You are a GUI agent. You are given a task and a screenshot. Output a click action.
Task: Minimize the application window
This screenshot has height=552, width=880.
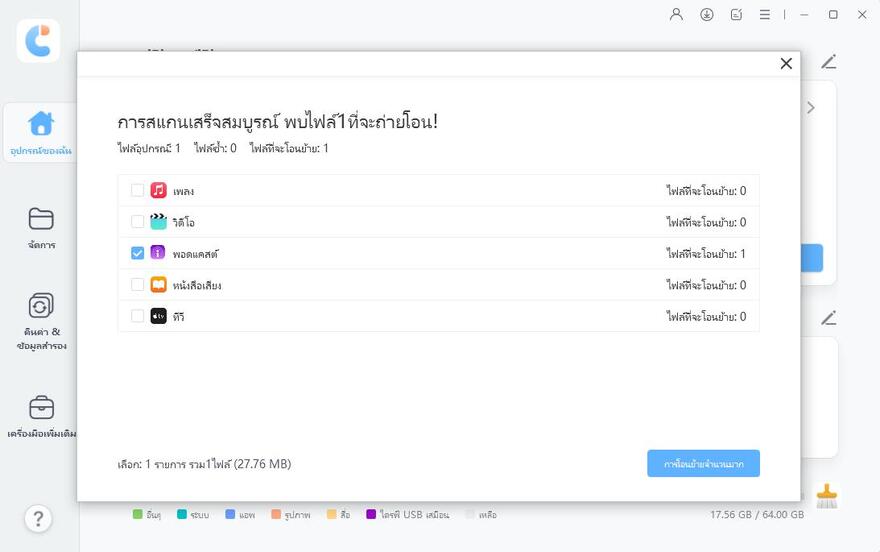click(804, 15)
